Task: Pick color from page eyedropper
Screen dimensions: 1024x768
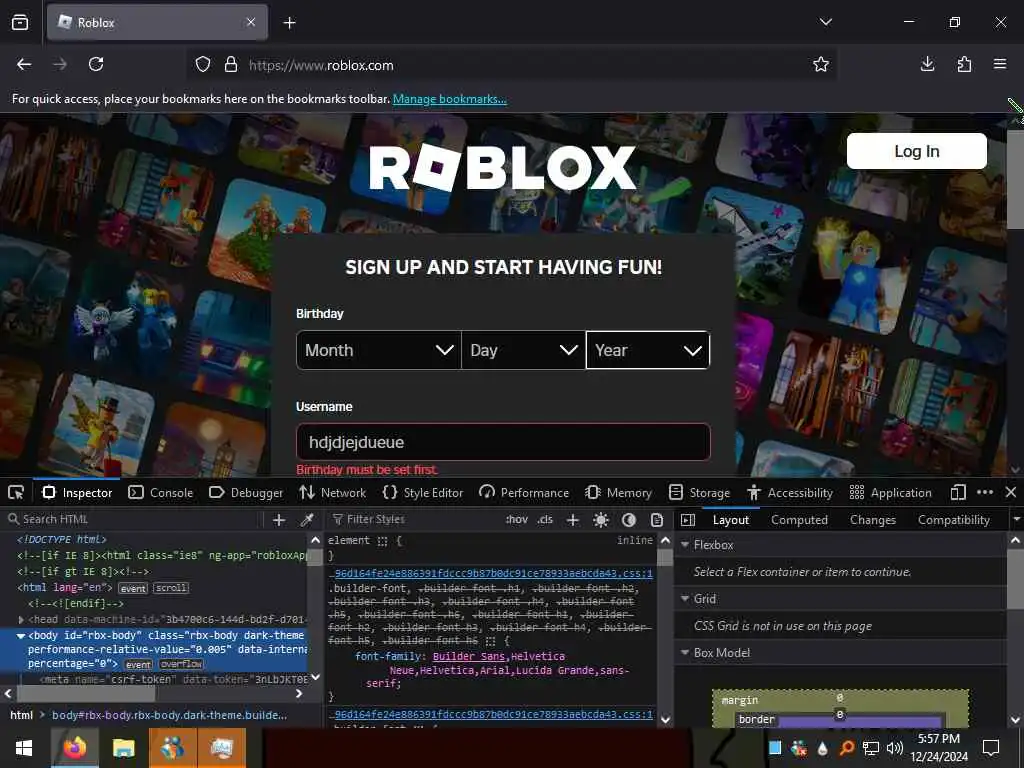Action: (306, 520)
